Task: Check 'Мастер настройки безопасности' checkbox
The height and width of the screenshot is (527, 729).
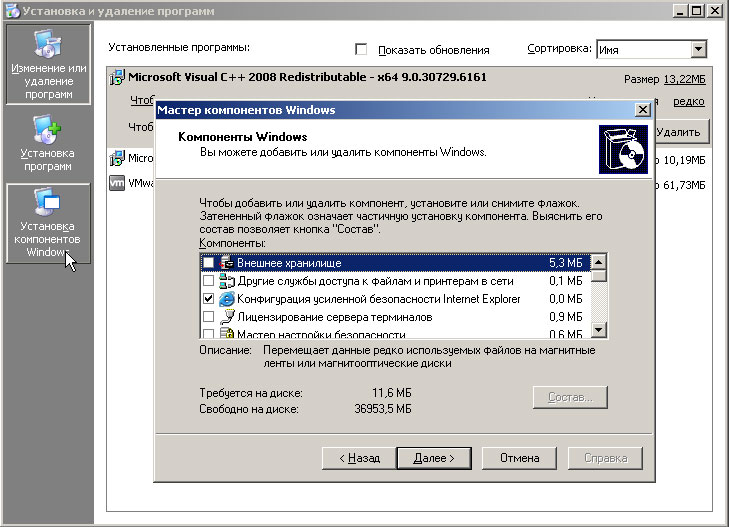Action: [x=209, y=333]
